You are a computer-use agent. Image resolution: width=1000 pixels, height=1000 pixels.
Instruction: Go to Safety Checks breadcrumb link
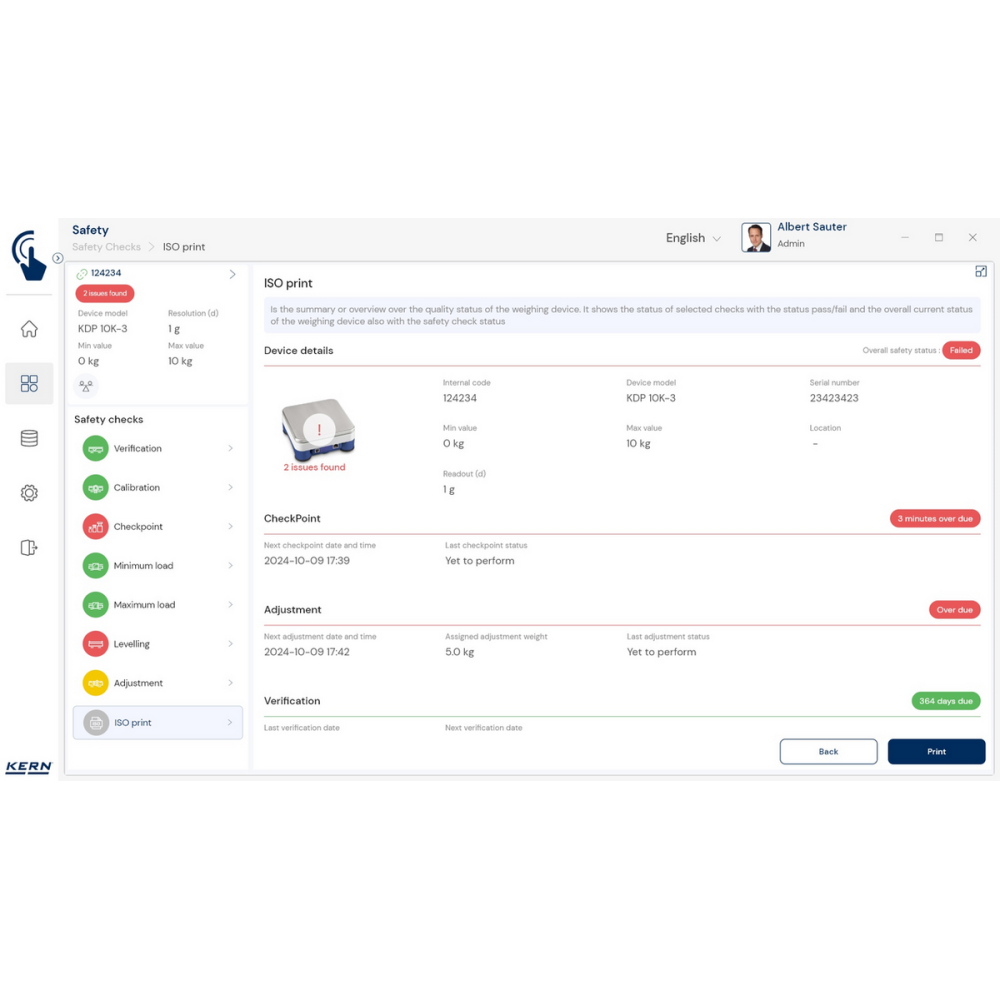pos(106,247)
